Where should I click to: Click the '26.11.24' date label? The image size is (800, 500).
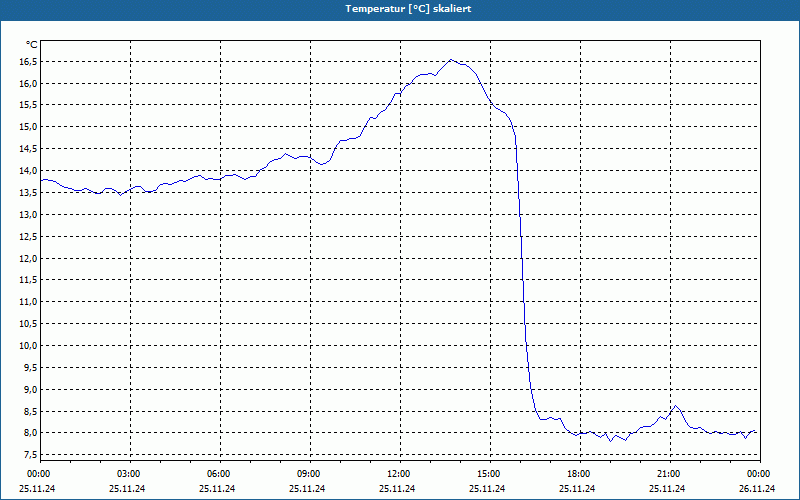click(757, 489)
